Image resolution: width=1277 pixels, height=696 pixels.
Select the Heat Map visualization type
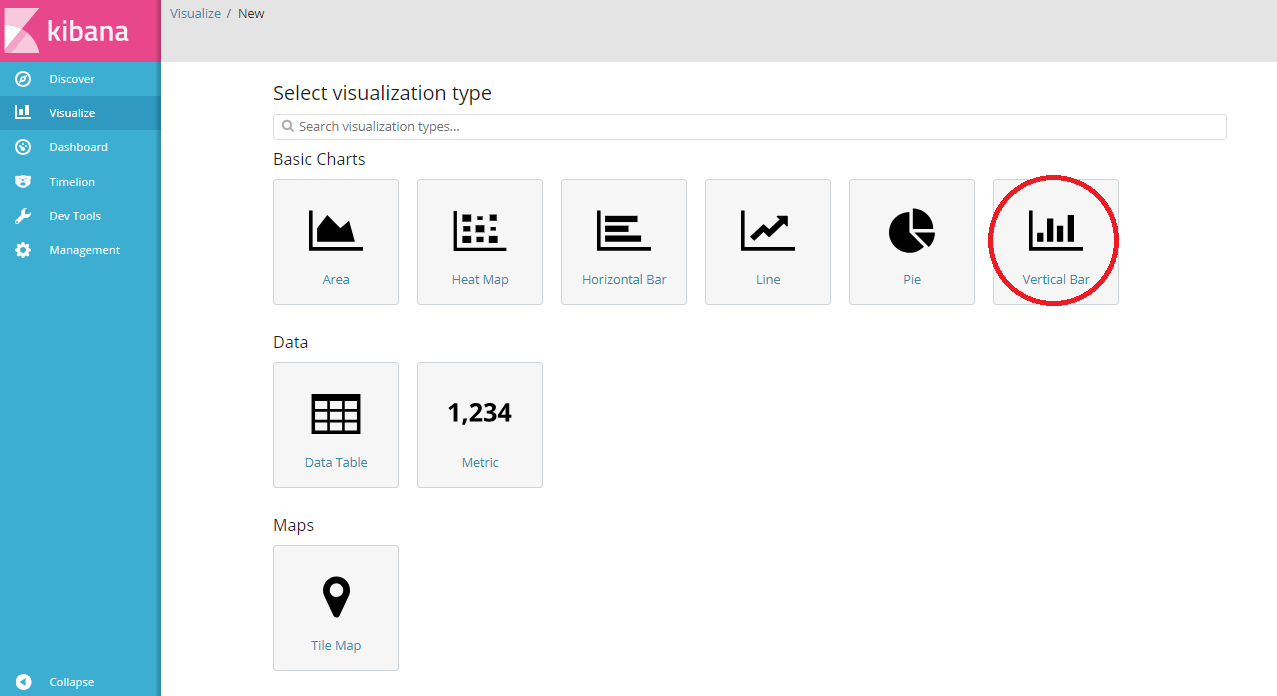480,241
